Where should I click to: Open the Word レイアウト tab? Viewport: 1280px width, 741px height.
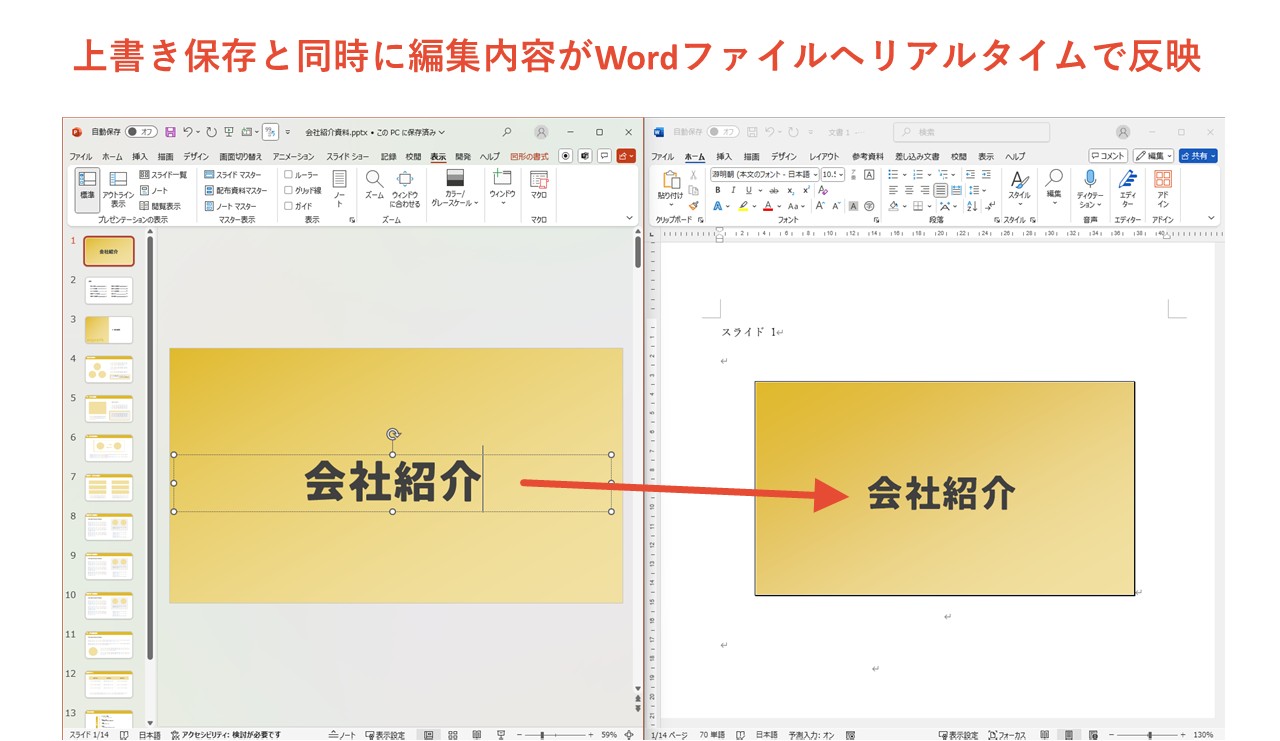[x=824, y=157]
